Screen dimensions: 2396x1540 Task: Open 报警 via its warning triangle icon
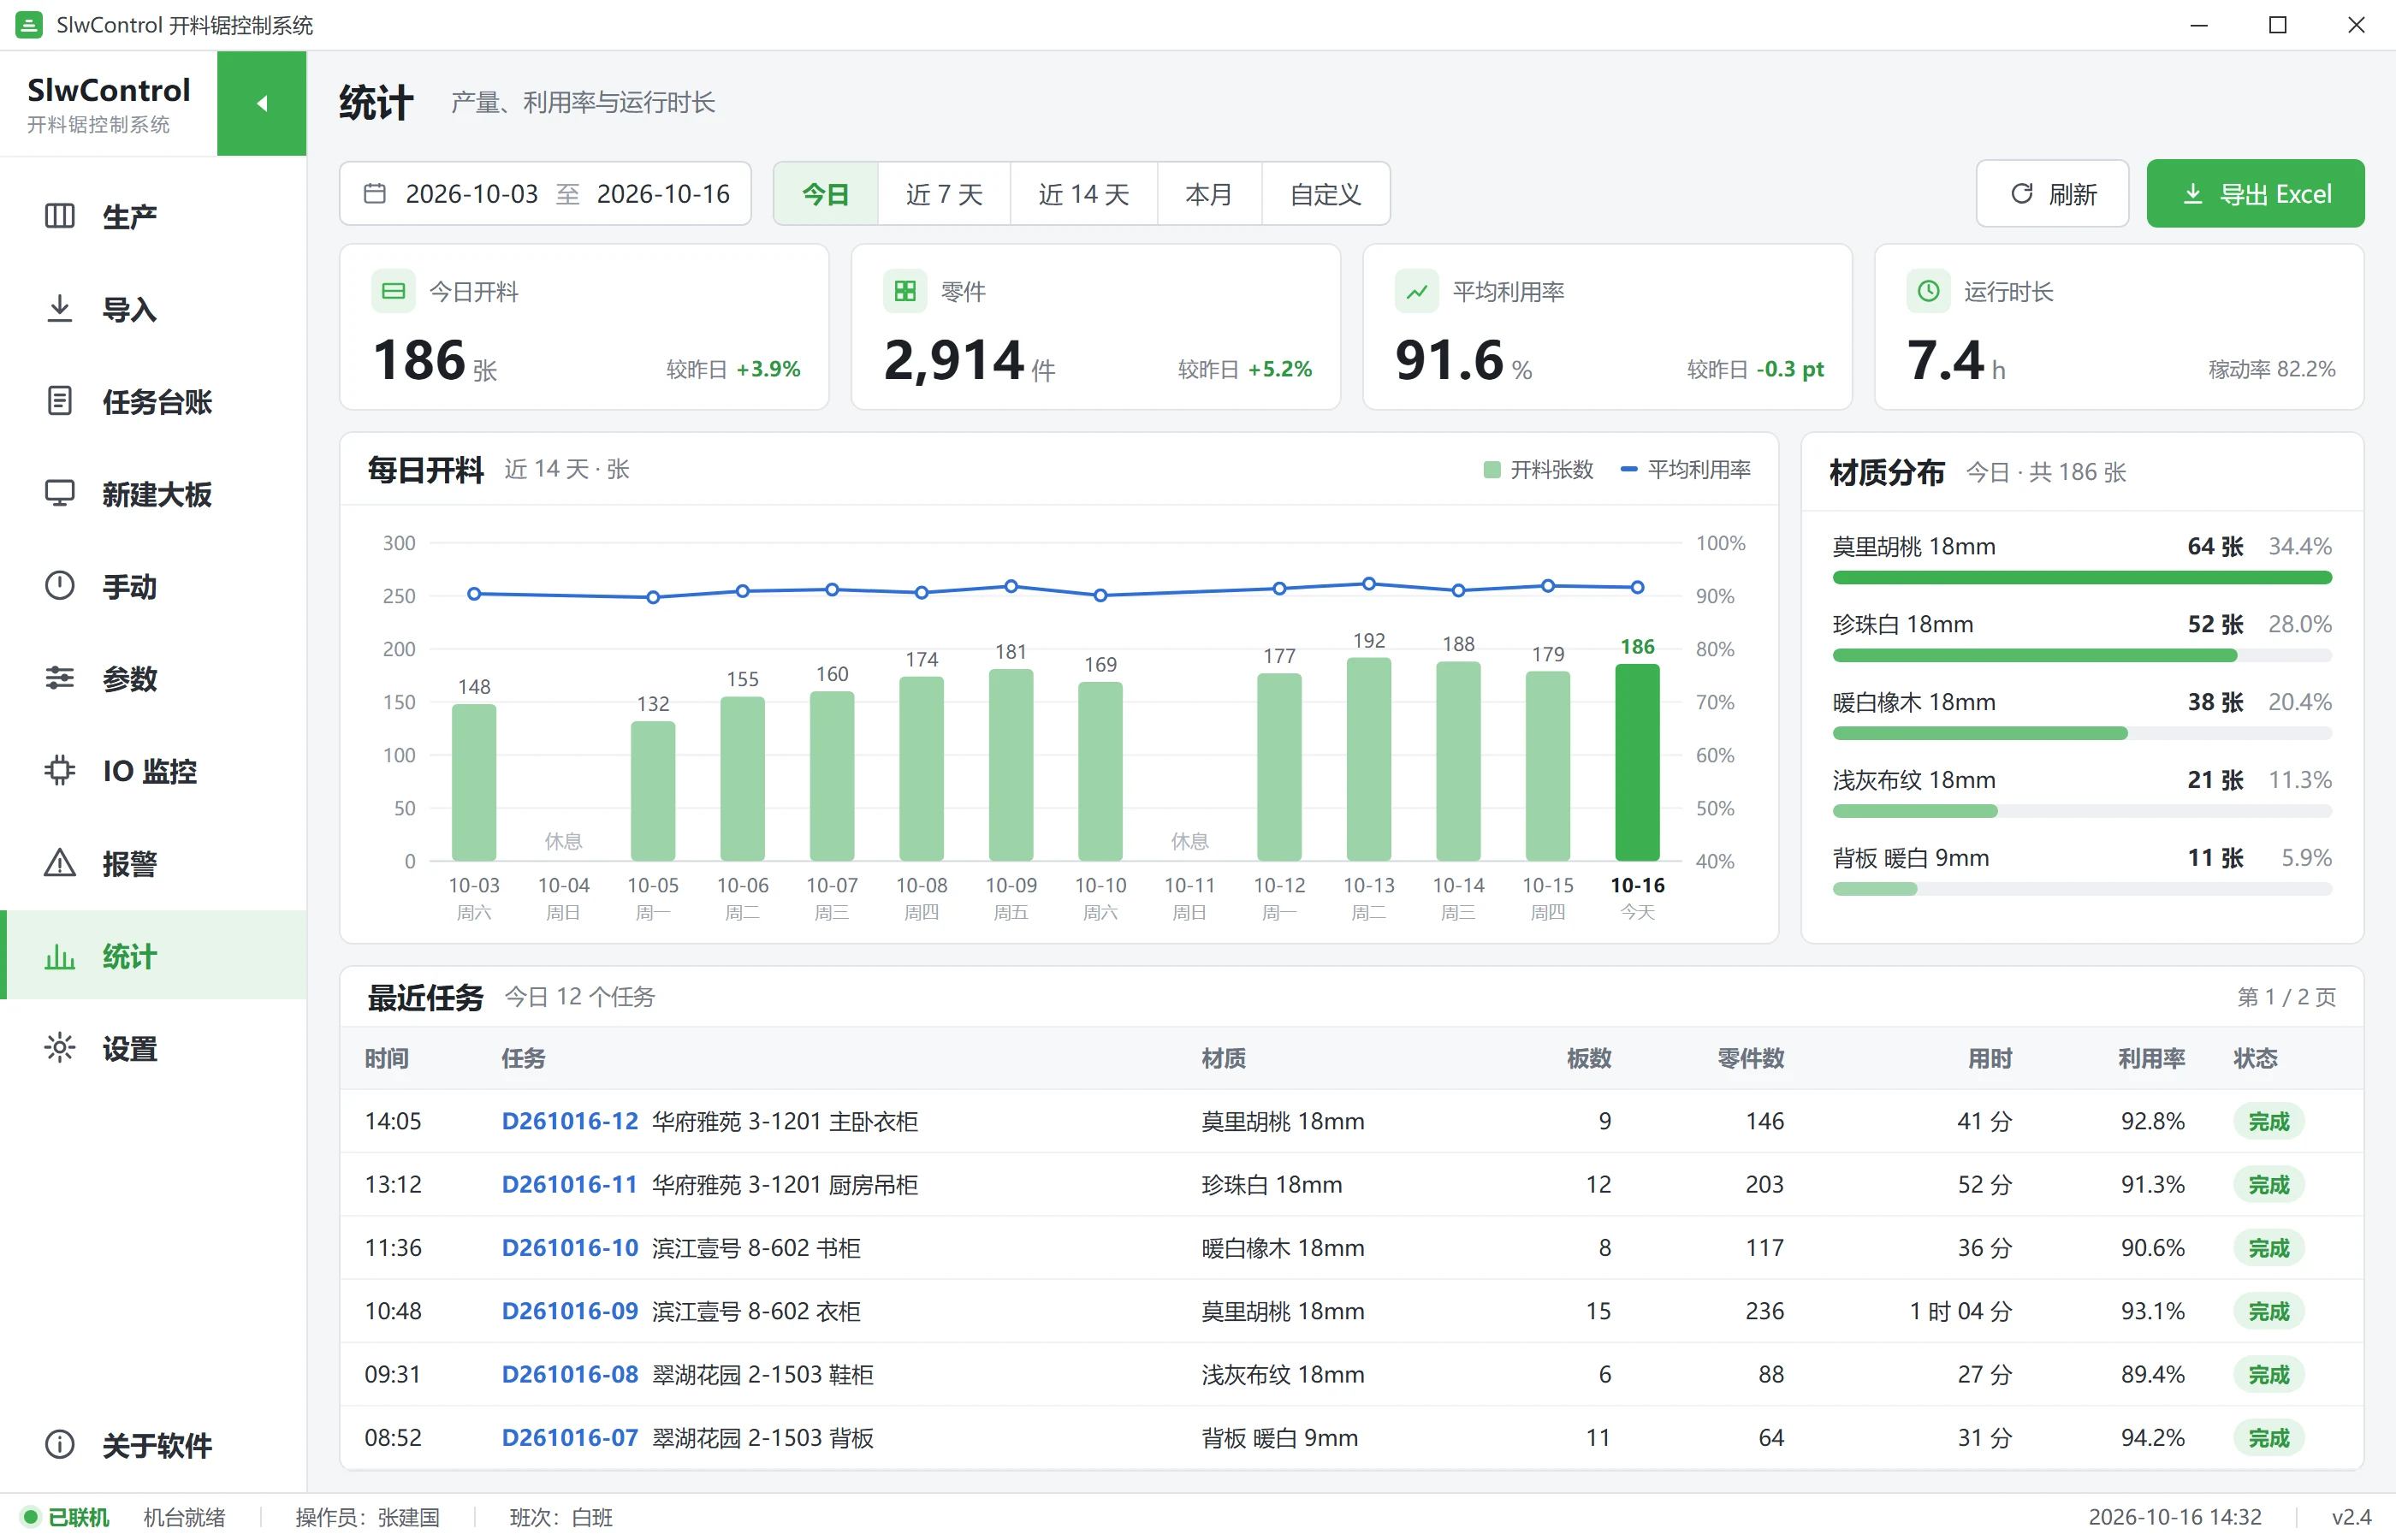pyautogui.click(x=60, y=862)
